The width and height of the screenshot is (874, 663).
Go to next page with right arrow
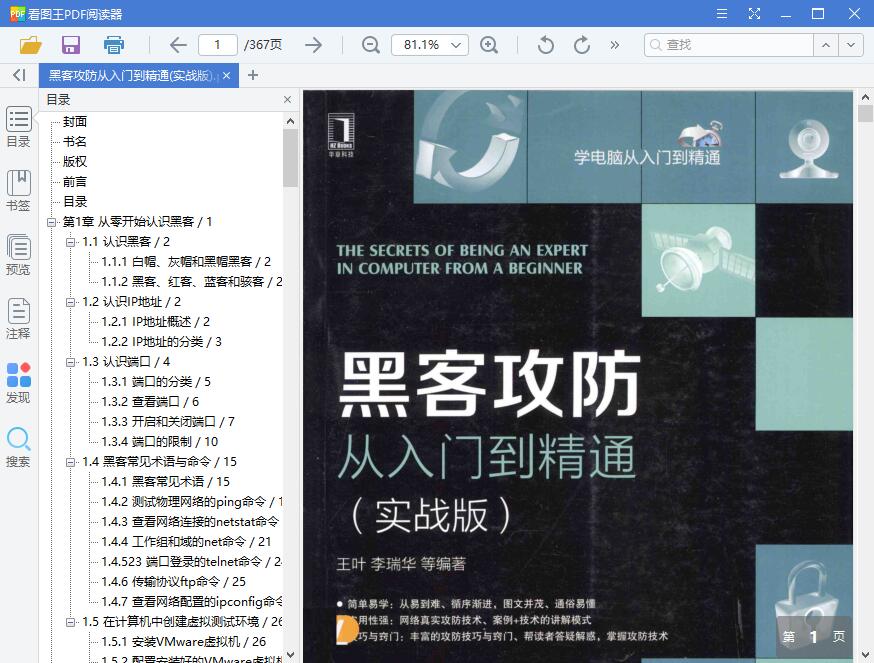point(312,45)
